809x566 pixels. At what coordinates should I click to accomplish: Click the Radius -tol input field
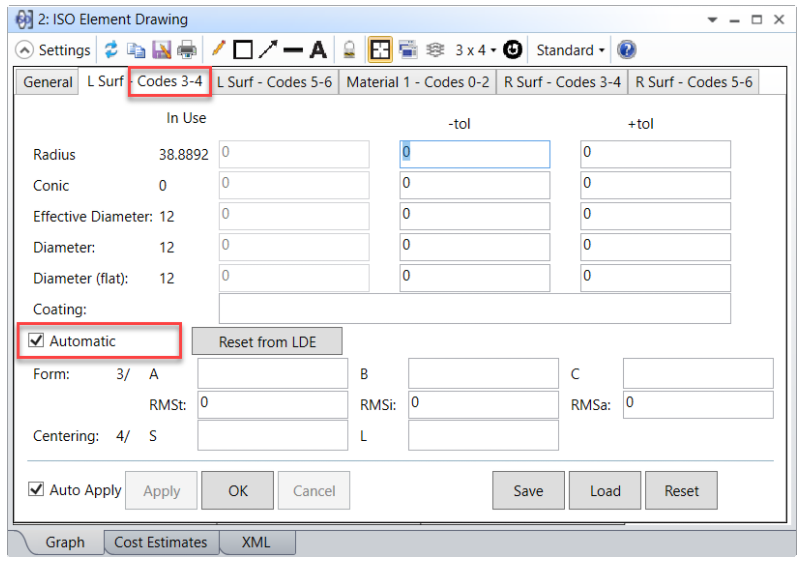pos(475,154)
